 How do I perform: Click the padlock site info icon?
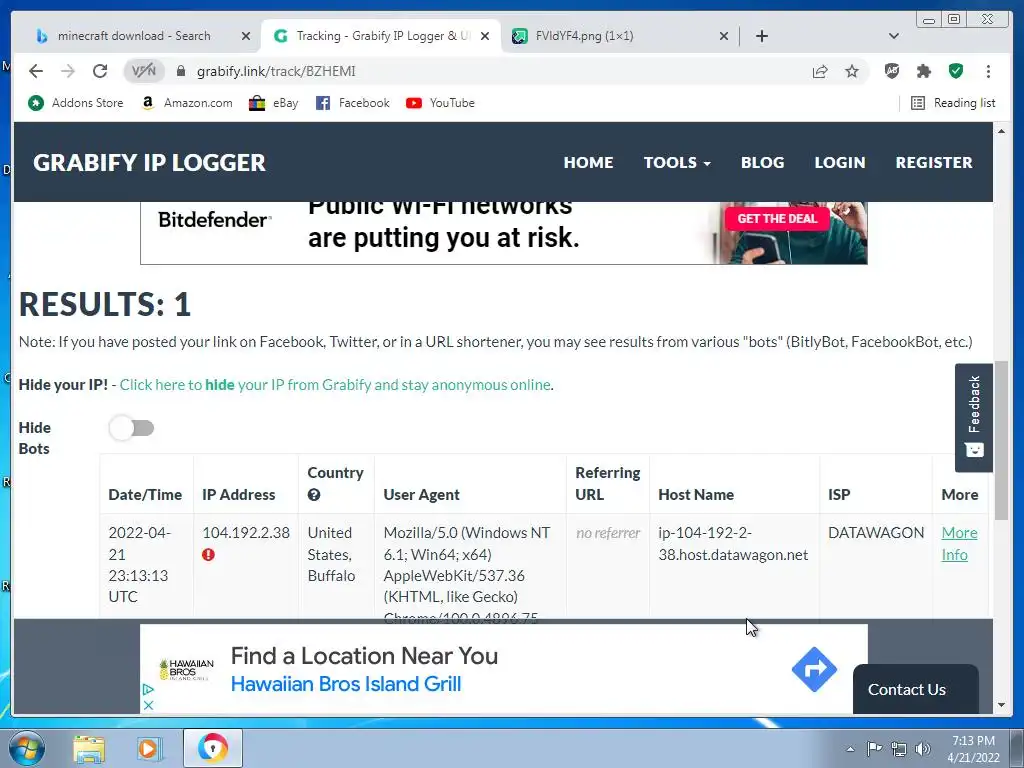181,71
